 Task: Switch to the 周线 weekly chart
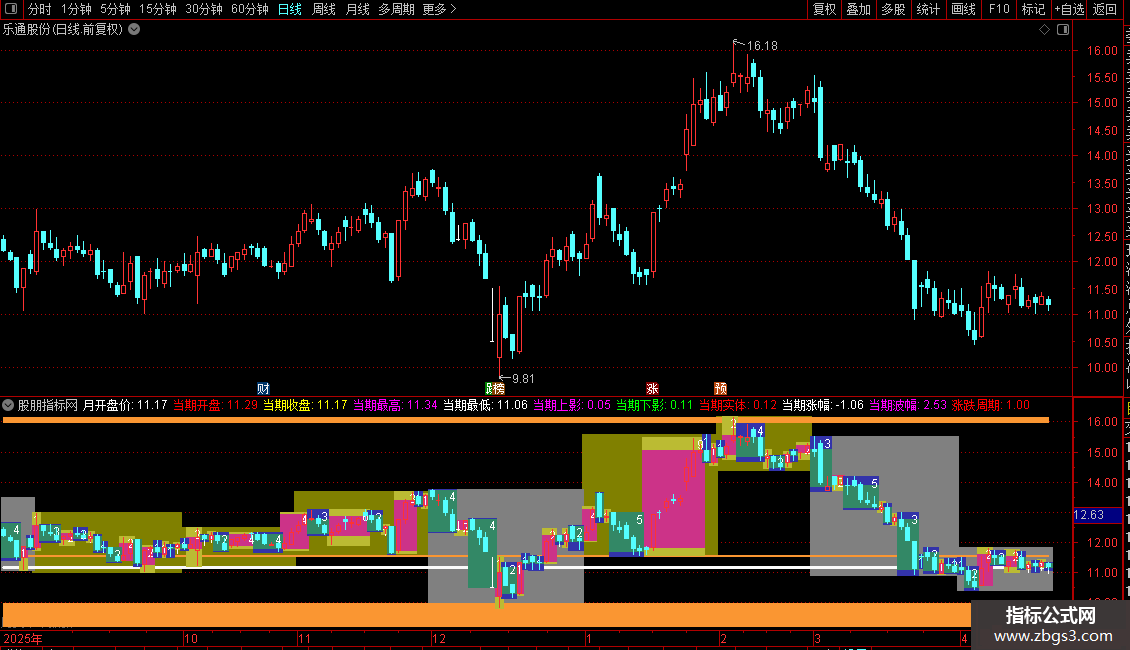tap(324, 9)
